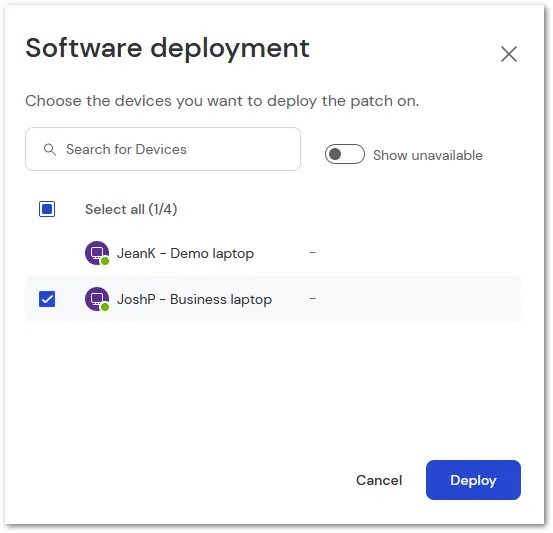553x533 pixels.
Task: Click the JoshP Business laptop device icon
Action: pyautogui.click(x=97, y=299)
